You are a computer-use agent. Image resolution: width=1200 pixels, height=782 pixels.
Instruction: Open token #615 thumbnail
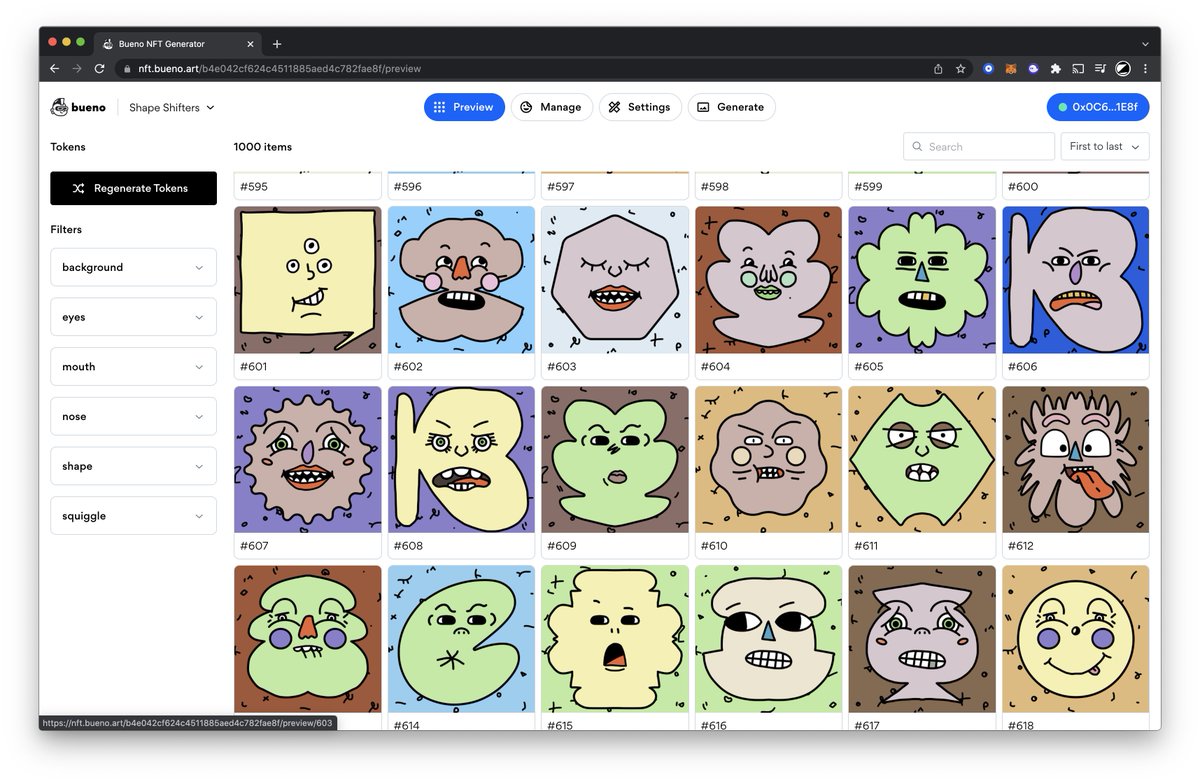615,639
